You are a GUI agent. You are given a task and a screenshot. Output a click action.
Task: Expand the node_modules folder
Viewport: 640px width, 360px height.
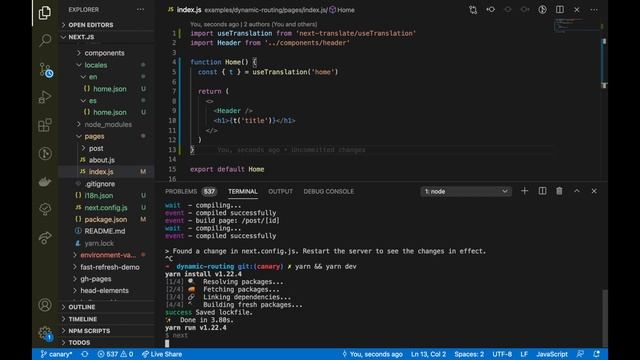pyautogui.click(x=107, y=124)
